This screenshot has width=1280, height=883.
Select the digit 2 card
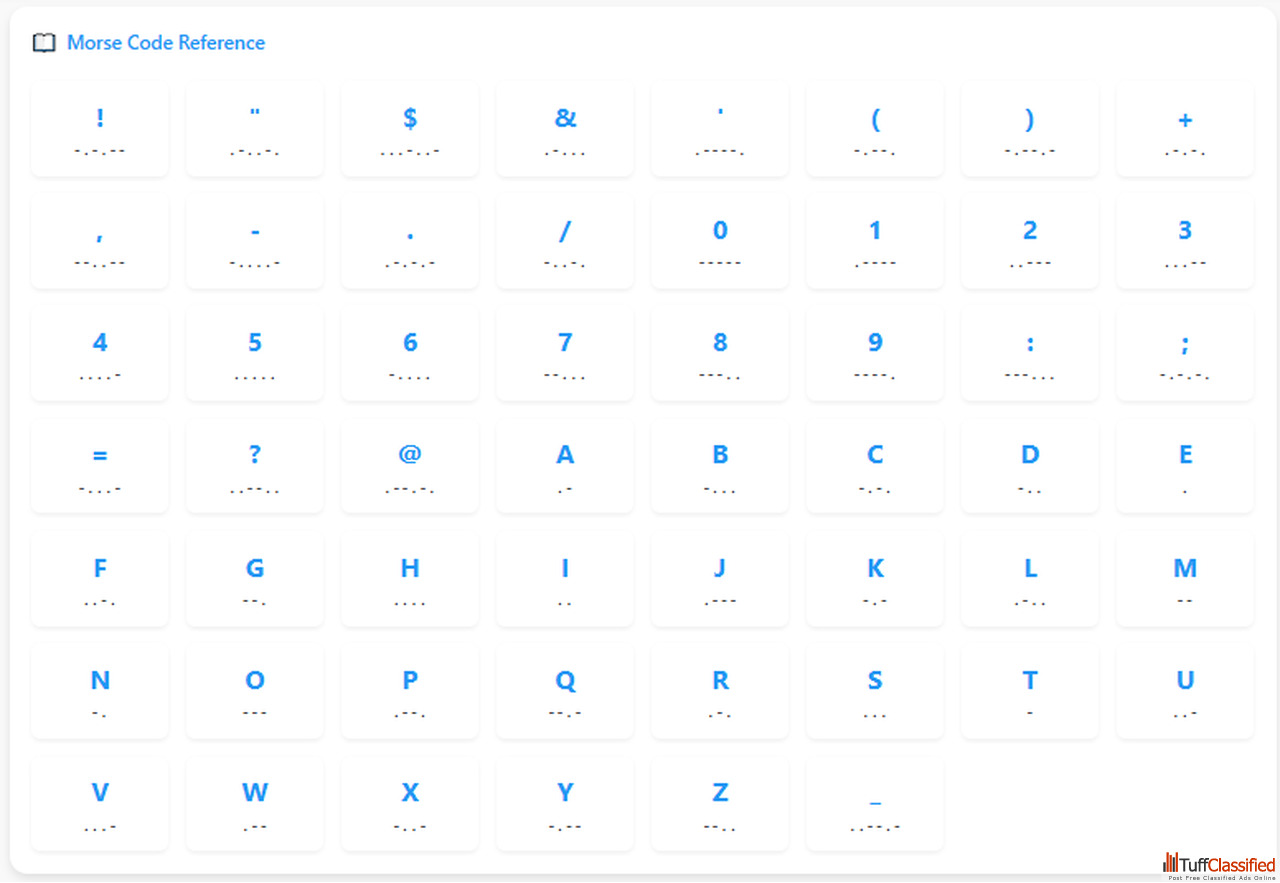tap(1030, 242)
